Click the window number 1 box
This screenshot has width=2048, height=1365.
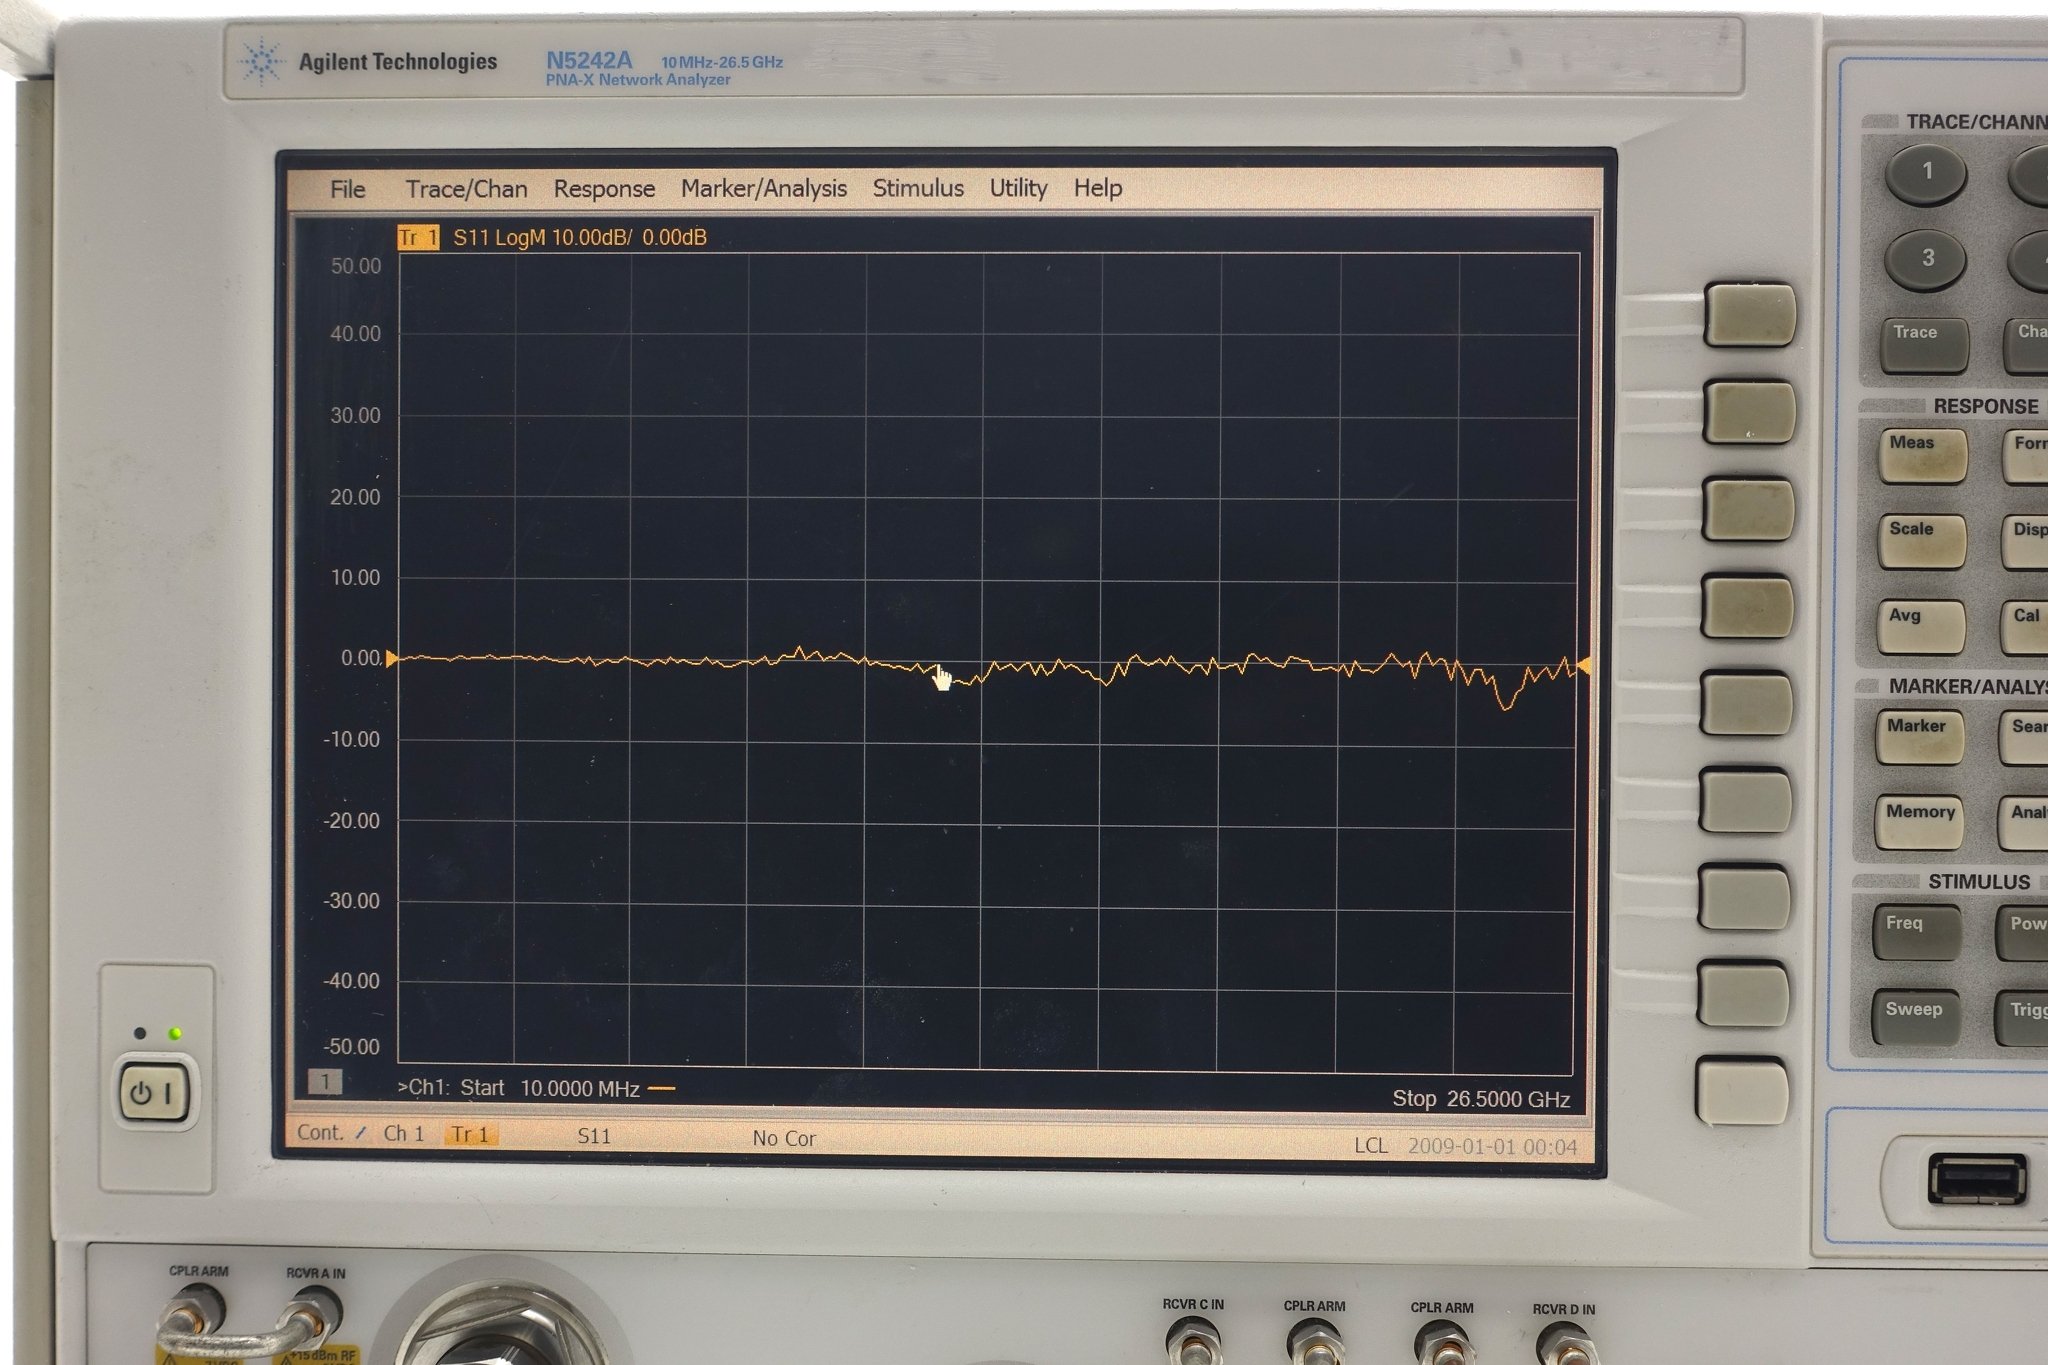tap(324, 1081)
